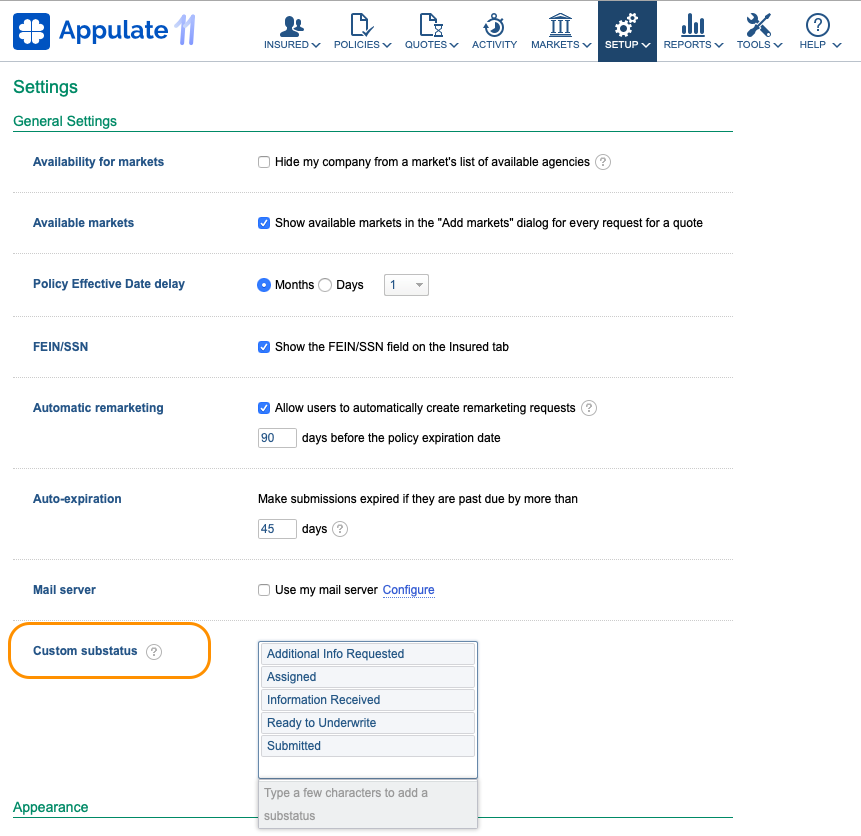Select the Months radio button

264,285
